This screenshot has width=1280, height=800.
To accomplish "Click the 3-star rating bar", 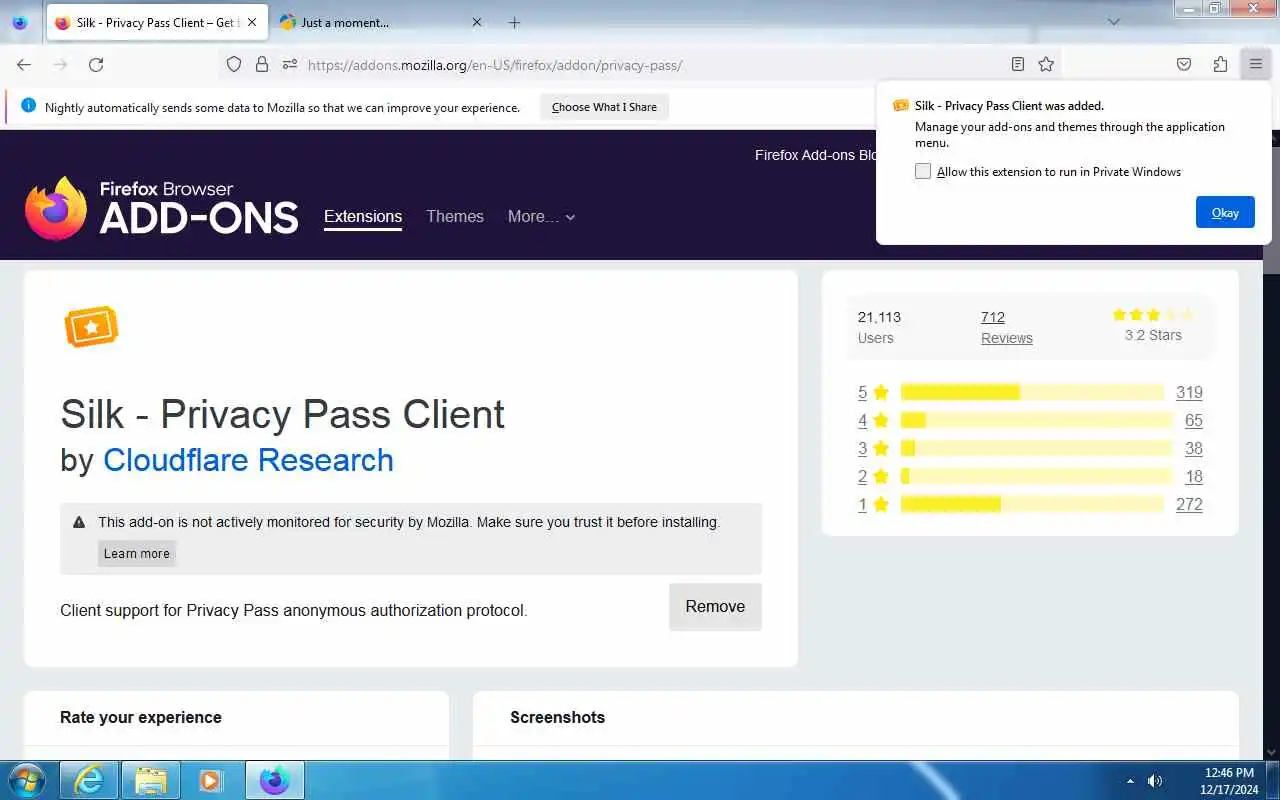I will pyautogui.click(x=1036, y=448).
